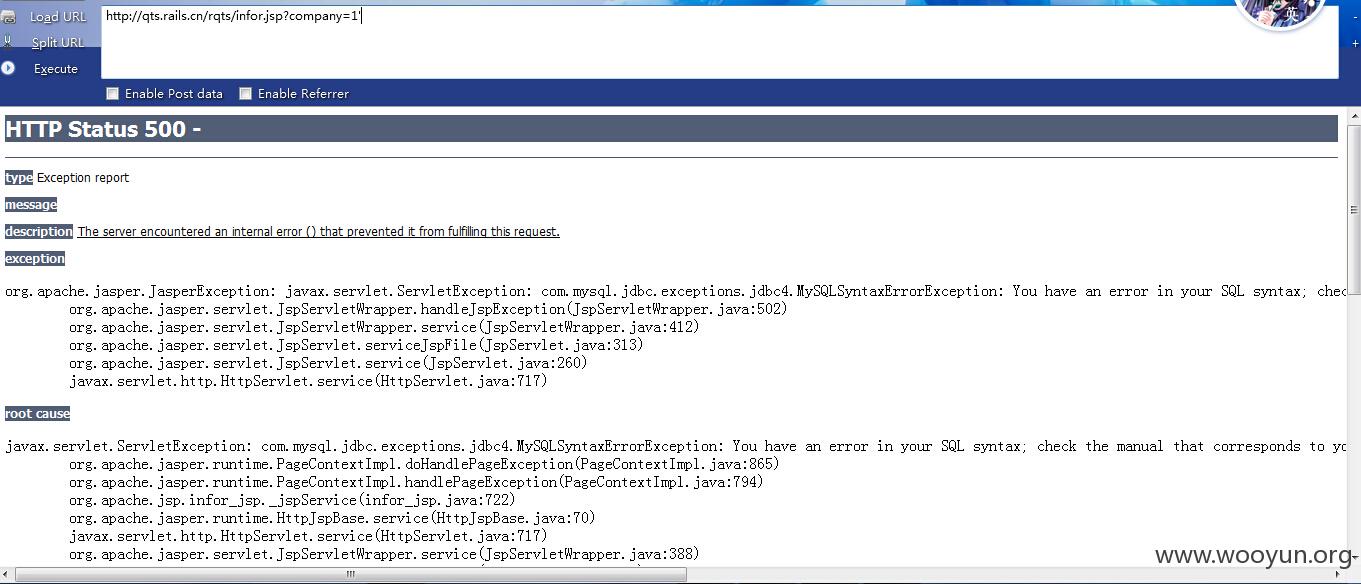Click the "description" label
This screenshot has height=584, width=1361.
pyautogui.click(x=39, y=232)
